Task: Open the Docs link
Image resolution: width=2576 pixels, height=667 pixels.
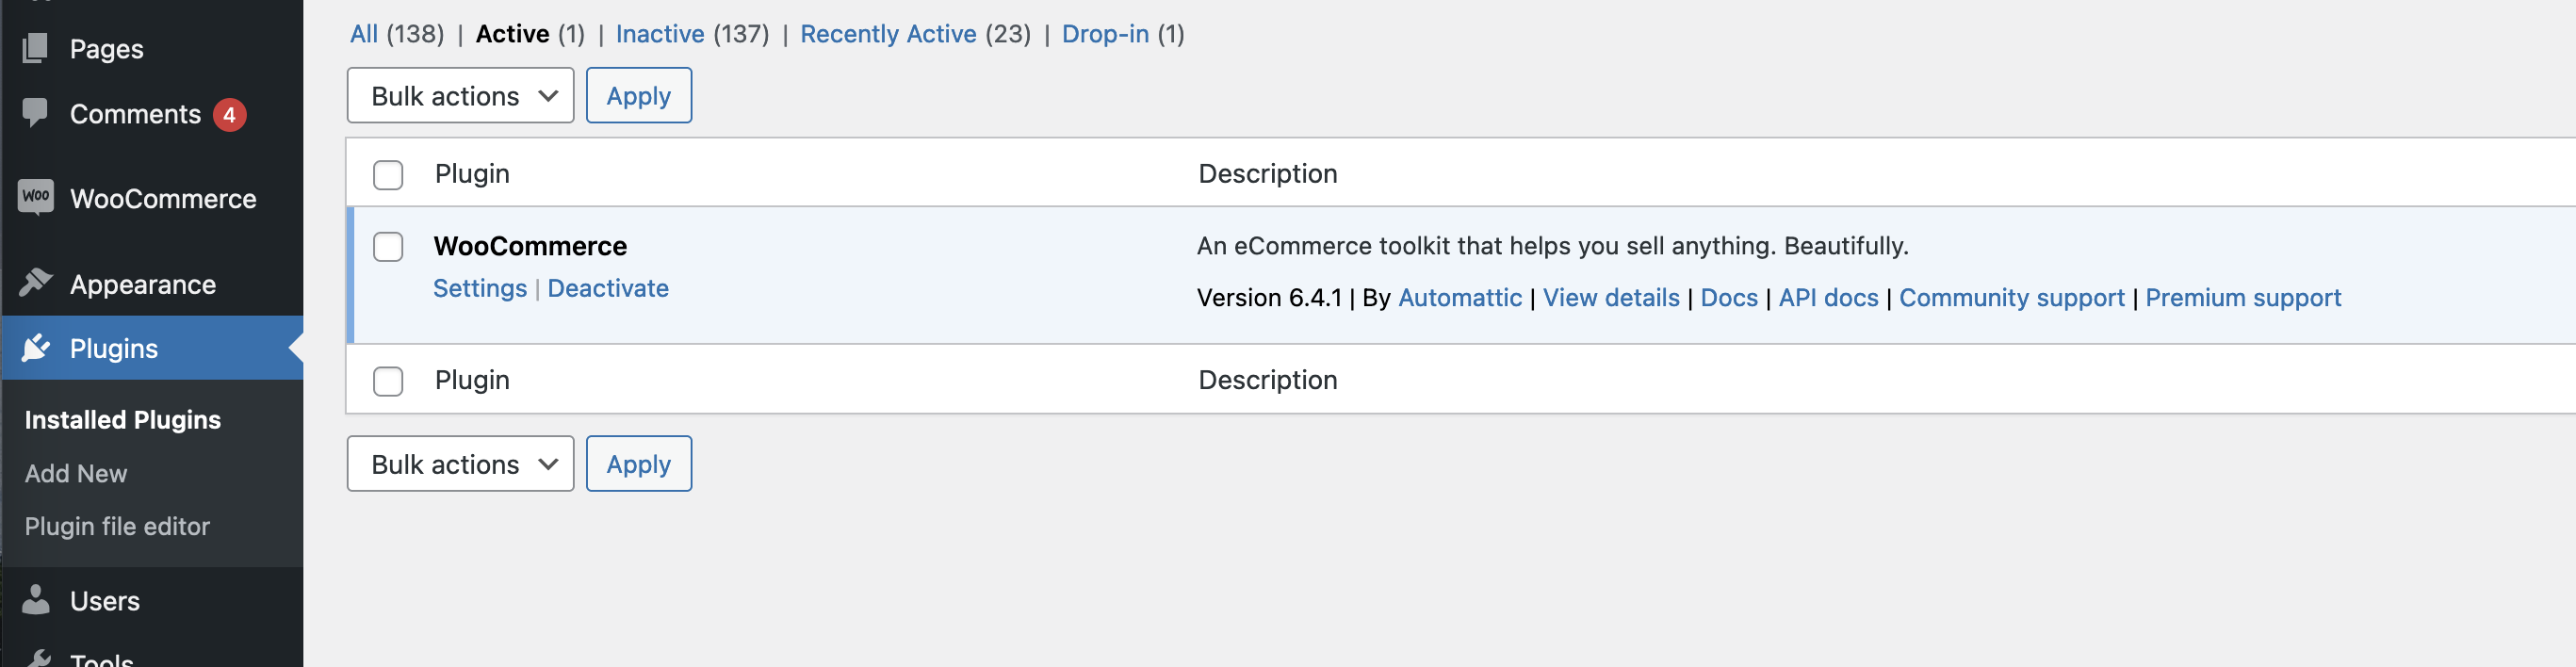Action: tap(1729, 298)
